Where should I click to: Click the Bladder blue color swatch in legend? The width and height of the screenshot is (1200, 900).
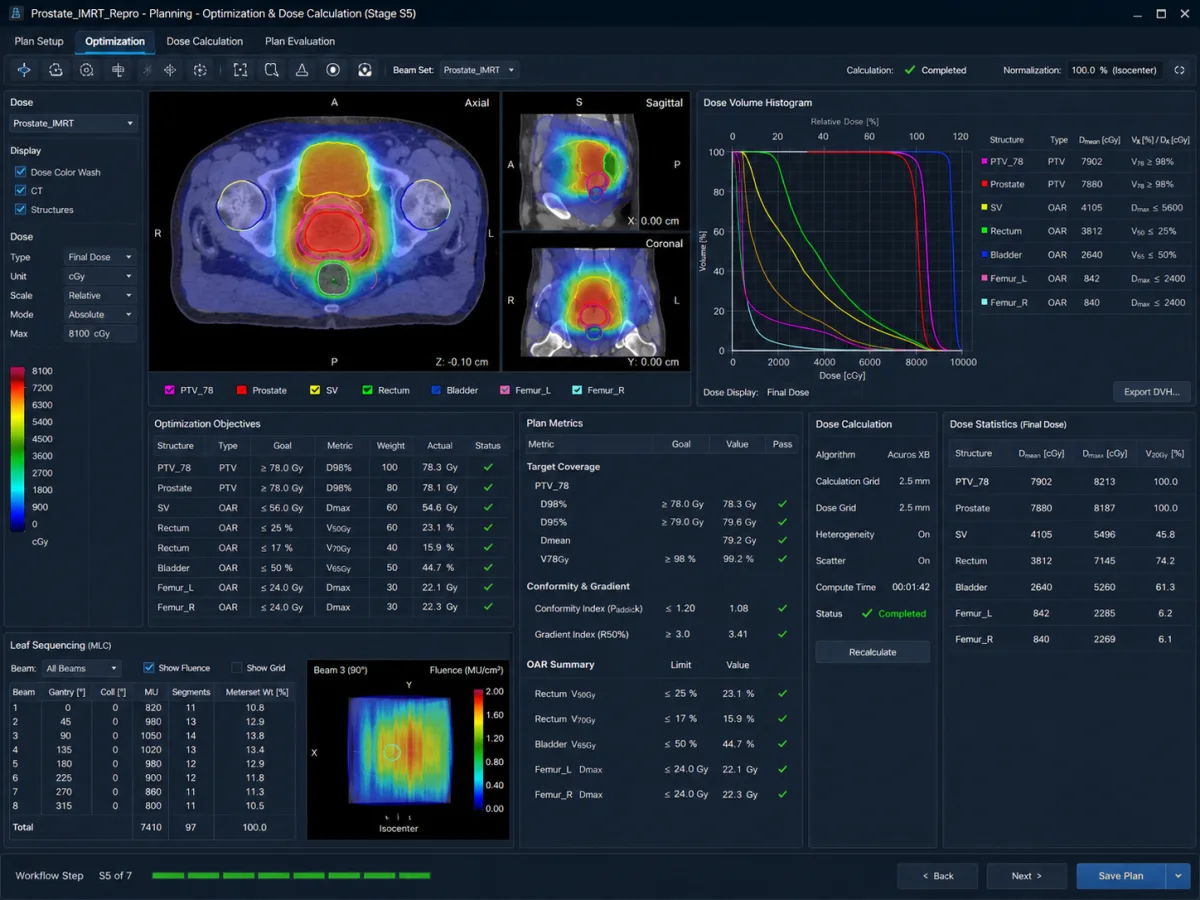click(x=437, y=390)
